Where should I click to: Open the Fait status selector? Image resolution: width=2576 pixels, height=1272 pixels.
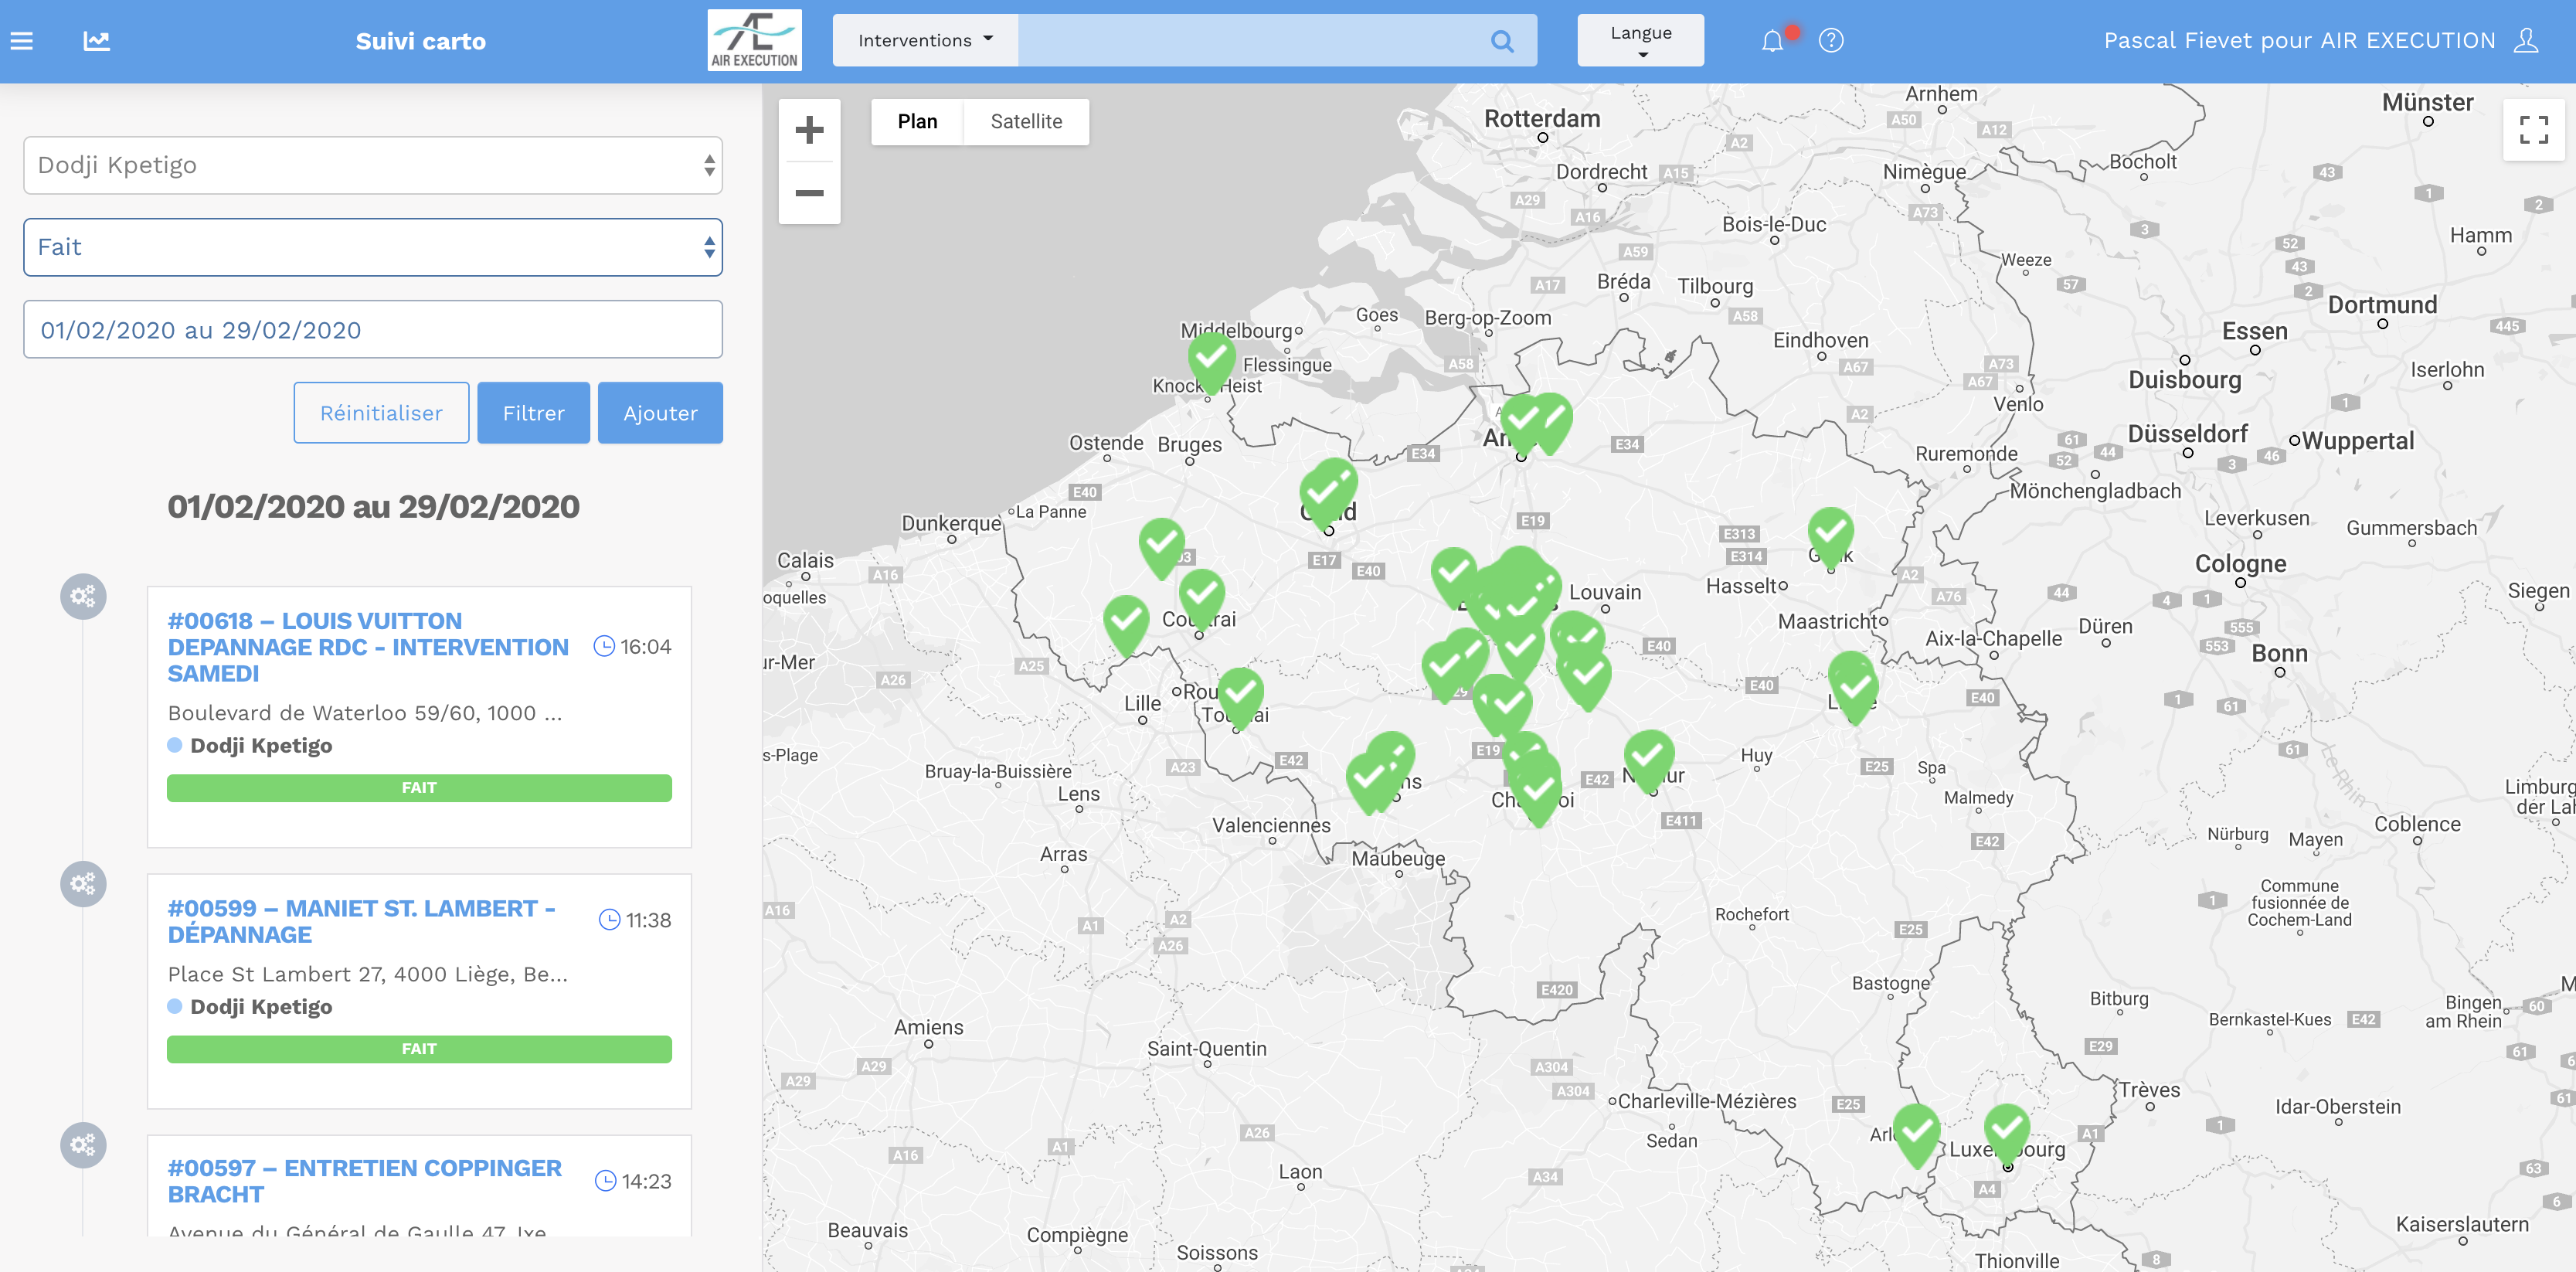click(372, 248)
